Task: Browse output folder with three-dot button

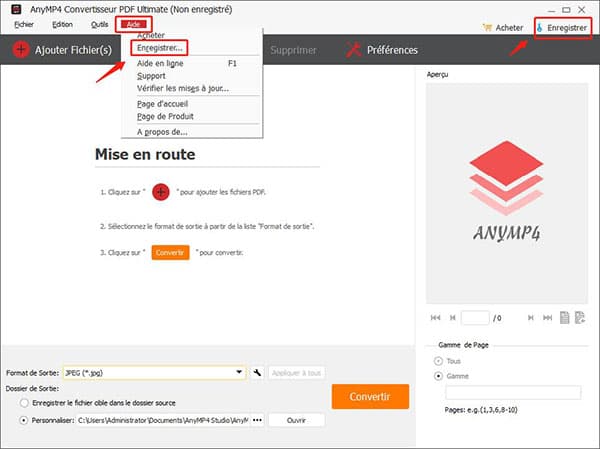Action: click(257, 420)
